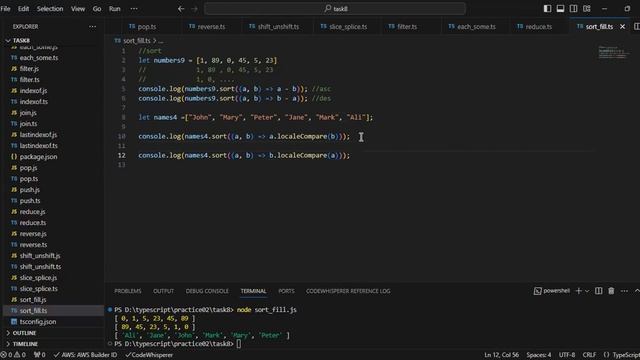Open indexof.ts in the explorer
Image resolution: width=640 pixels, height=360 pixels.
click(x=33, y=102)
